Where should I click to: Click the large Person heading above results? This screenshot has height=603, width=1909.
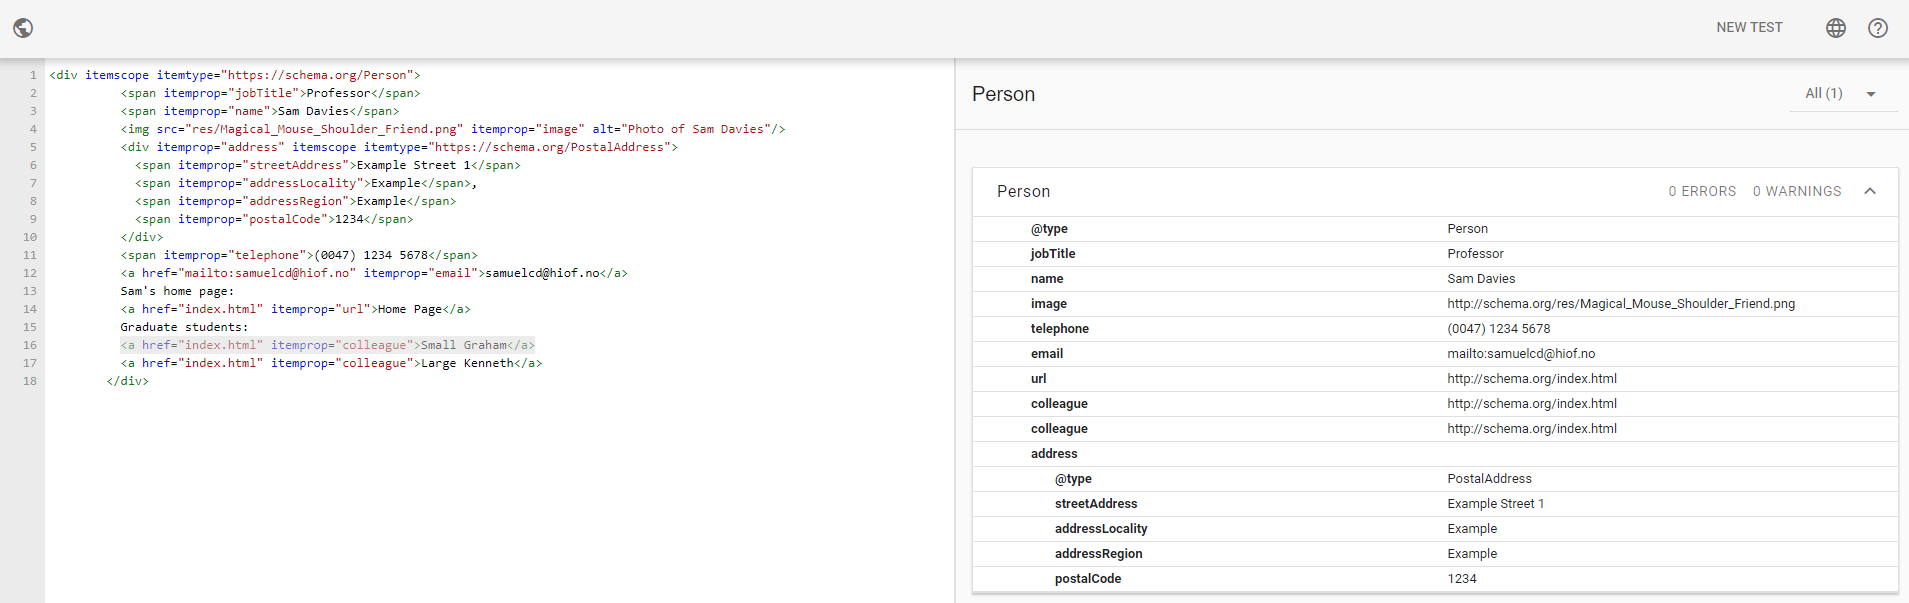[x=1003, y=94]
